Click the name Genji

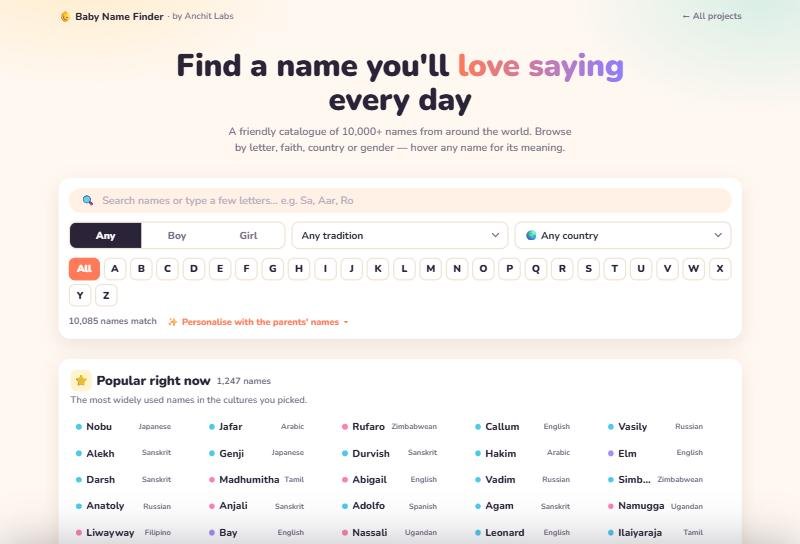pyautogui.click(x=232, y=454)
